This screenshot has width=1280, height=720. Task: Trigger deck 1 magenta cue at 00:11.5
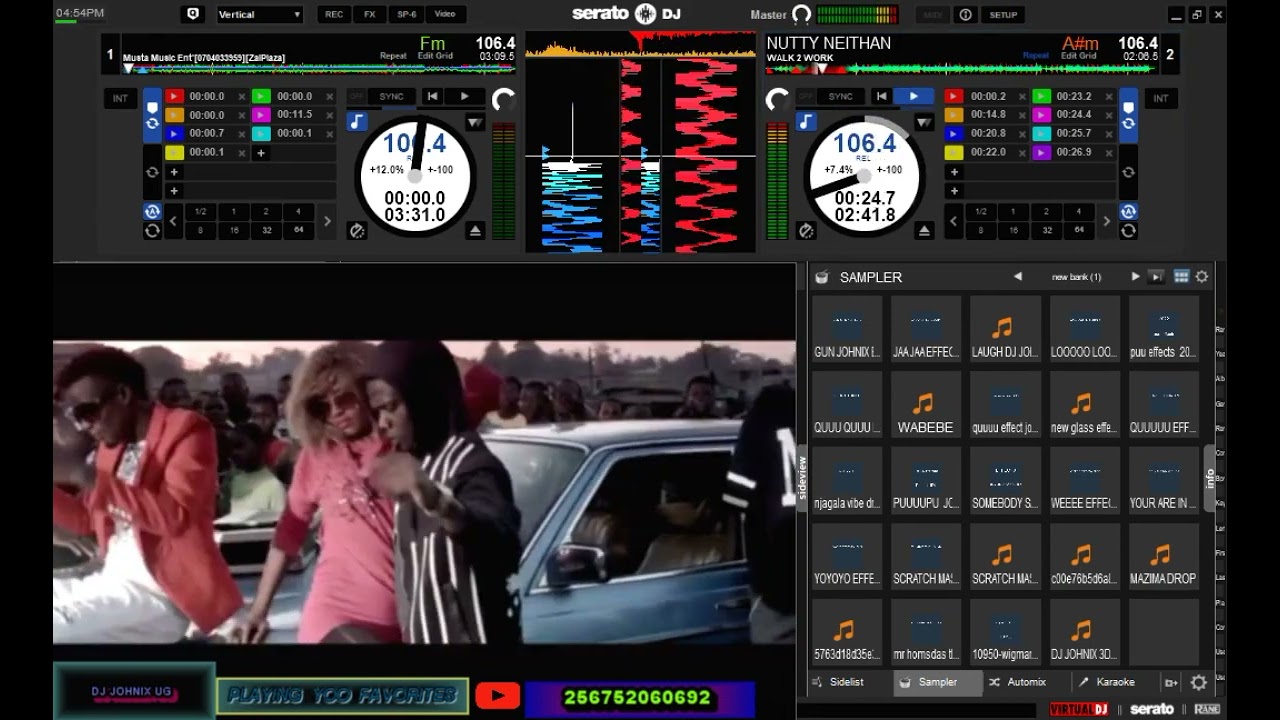261,115
